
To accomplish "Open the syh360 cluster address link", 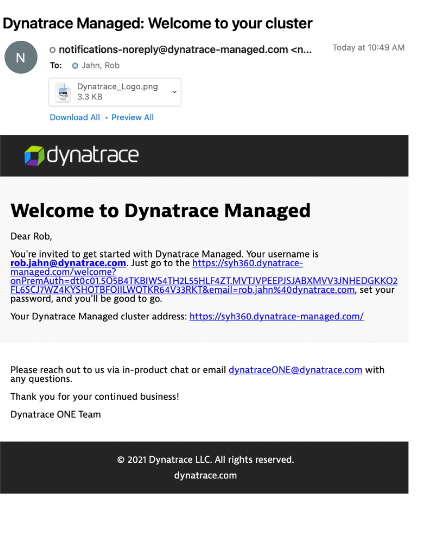I will click(x=276, y=316).
